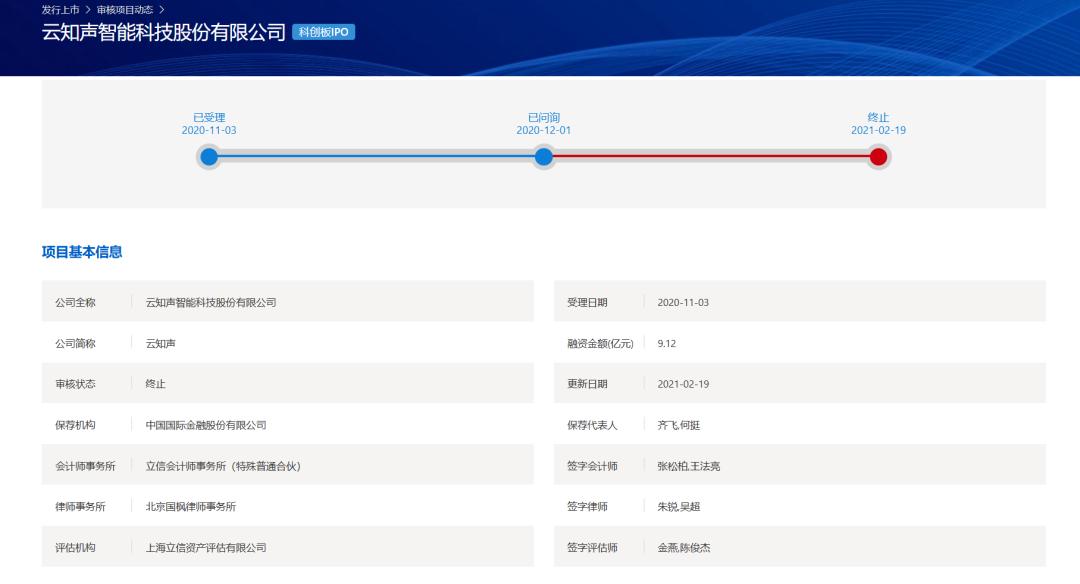Select signing appraisers 金燕,陈俊杰

[x=684, y=548]
